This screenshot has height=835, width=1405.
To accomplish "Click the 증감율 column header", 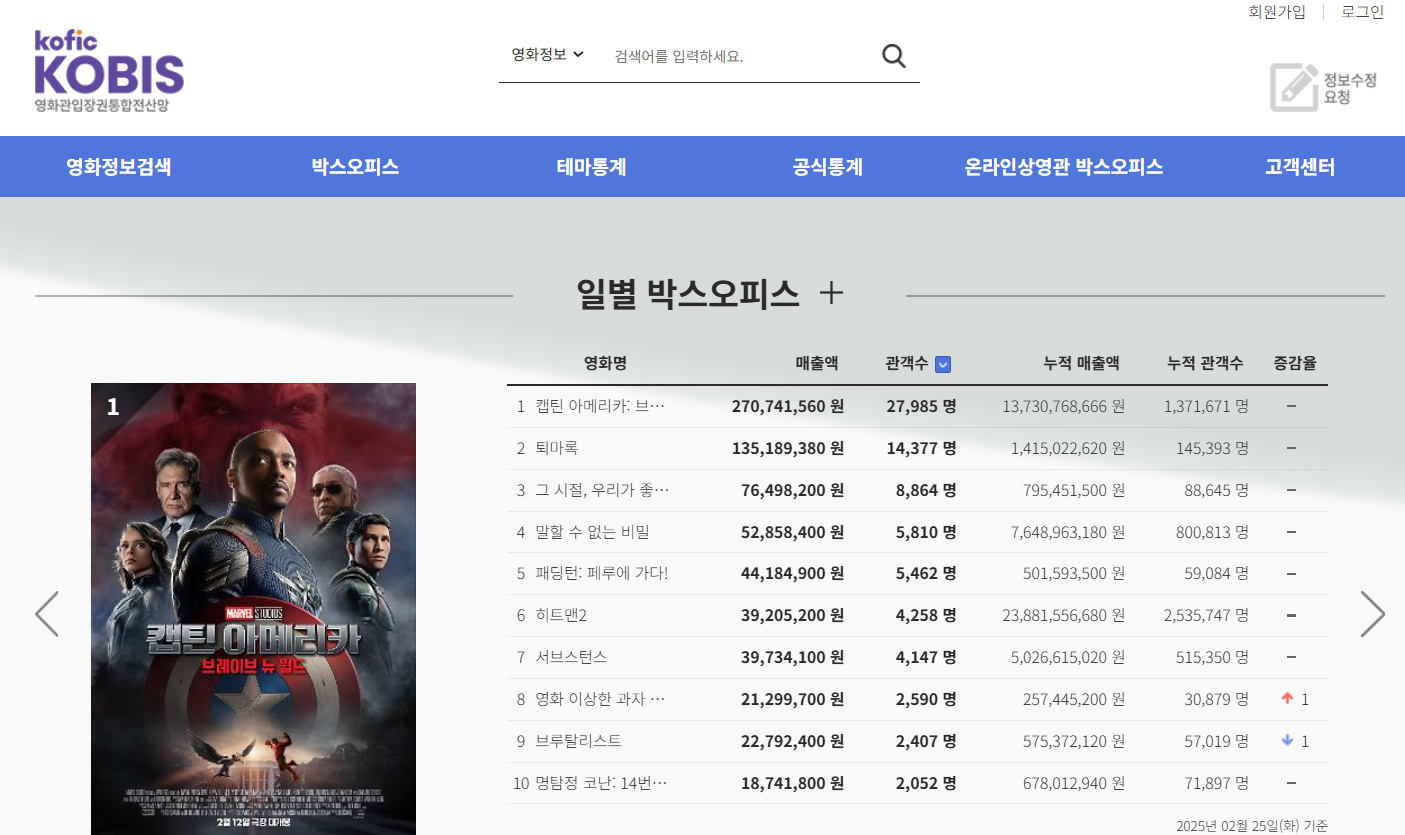I will coord(1295,364).
